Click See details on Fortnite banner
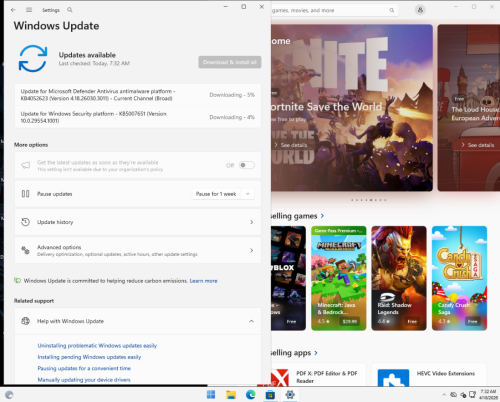The width and height of the screenshot is (500, 402). pyautogui.click(x=291, y=145)
